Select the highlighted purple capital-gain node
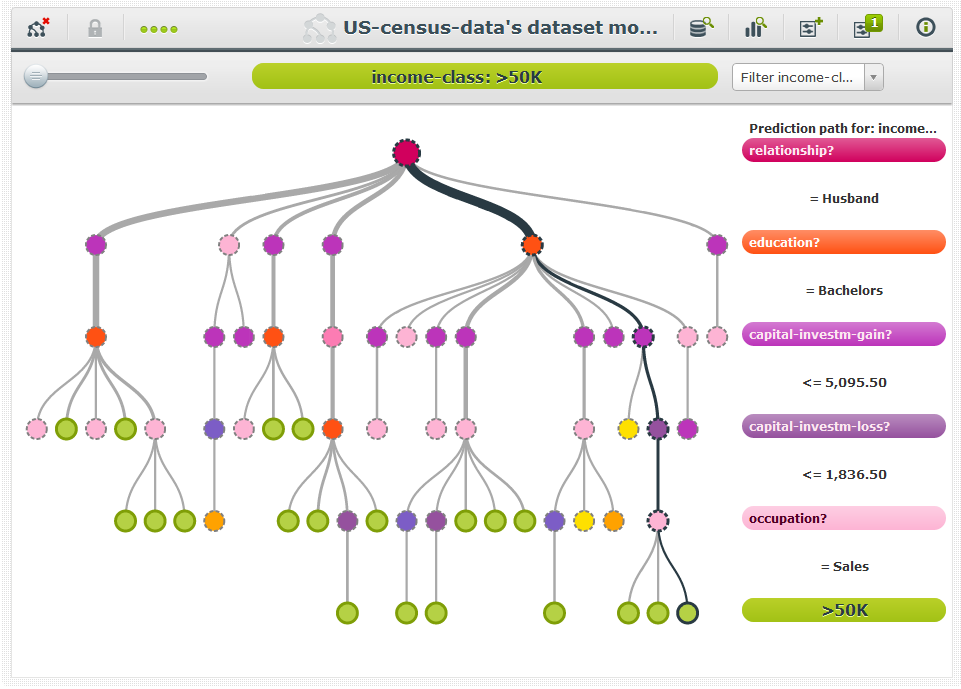Image resolution: width=961 pixels, height=689 pixels. (643, 337)
